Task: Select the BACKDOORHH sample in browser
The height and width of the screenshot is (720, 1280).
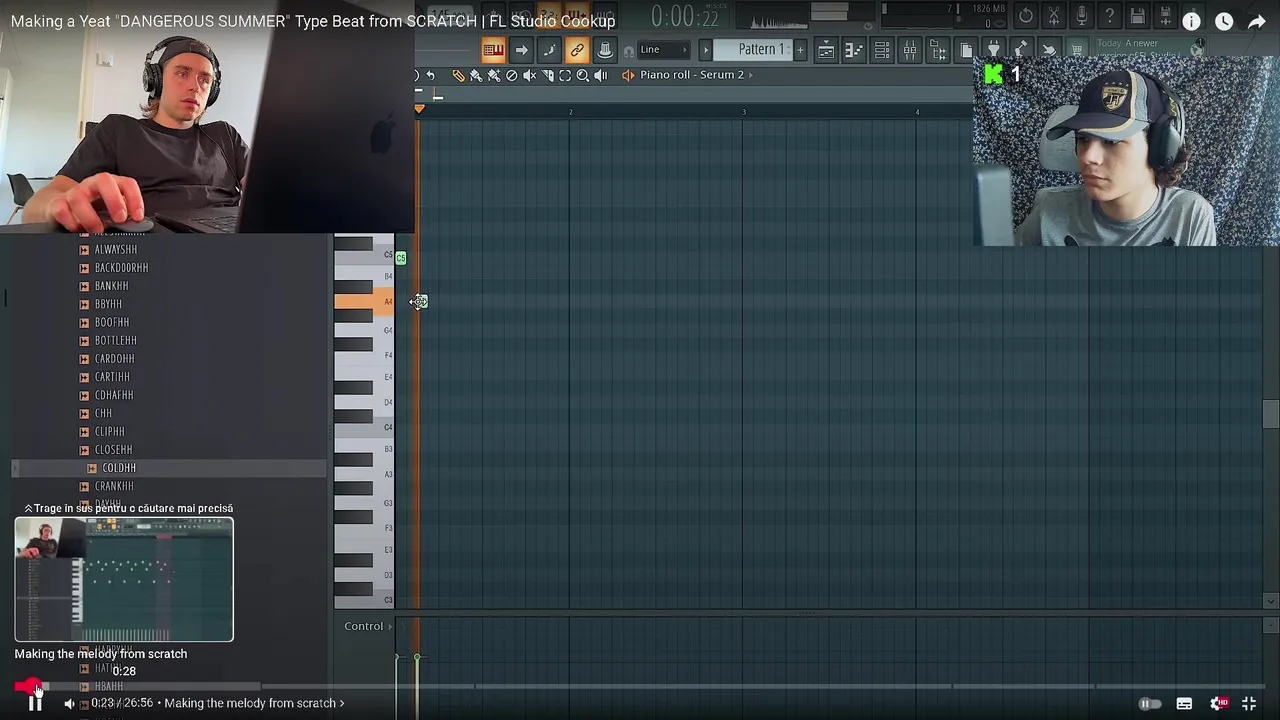Action: click(x=121, y=268)
